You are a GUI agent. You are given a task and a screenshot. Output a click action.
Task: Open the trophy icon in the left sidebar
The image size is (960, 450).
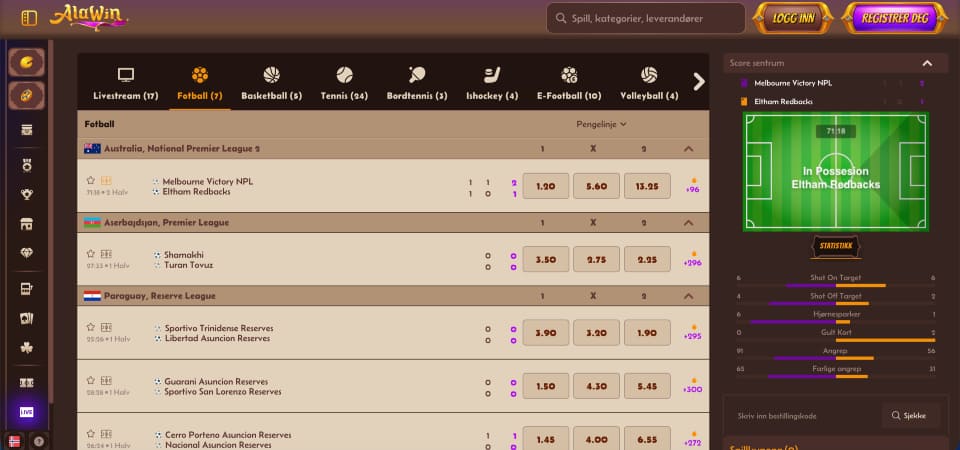pos(27,194)
